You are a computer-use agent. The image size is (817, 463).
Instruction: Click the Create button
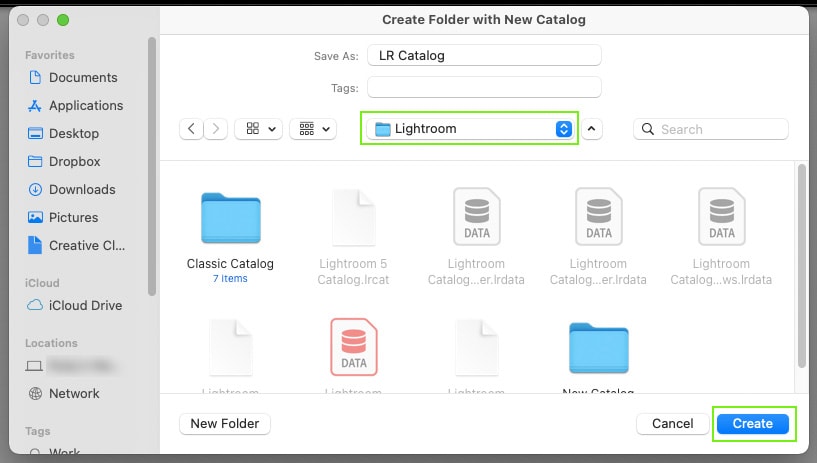(x=752, y=424)
